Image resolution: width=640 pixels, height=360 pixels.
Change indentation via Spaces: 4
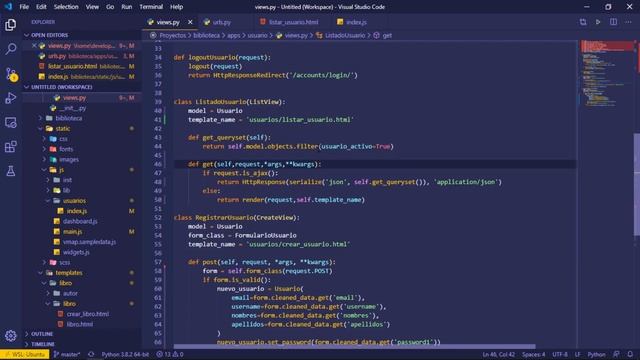(x=533, y=354)
